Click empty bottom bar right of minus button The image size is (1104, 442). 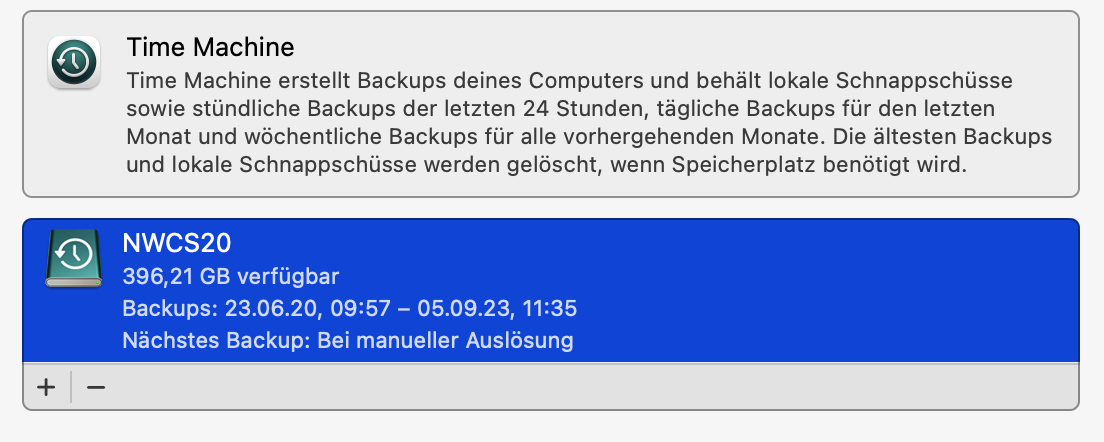600,387
